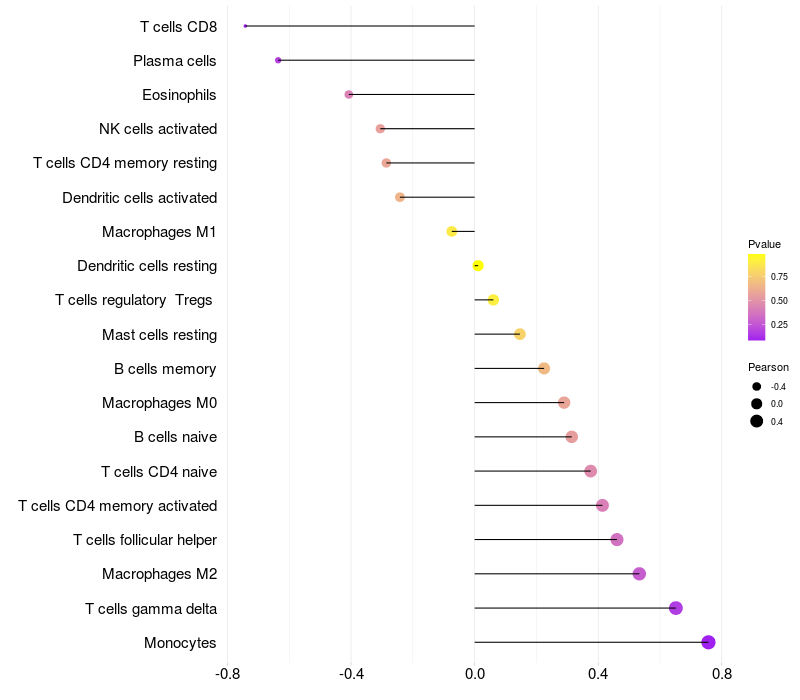Click the T cells CD8 data point
The width and height of the screenshot is (800, 700).
(245, 26)
